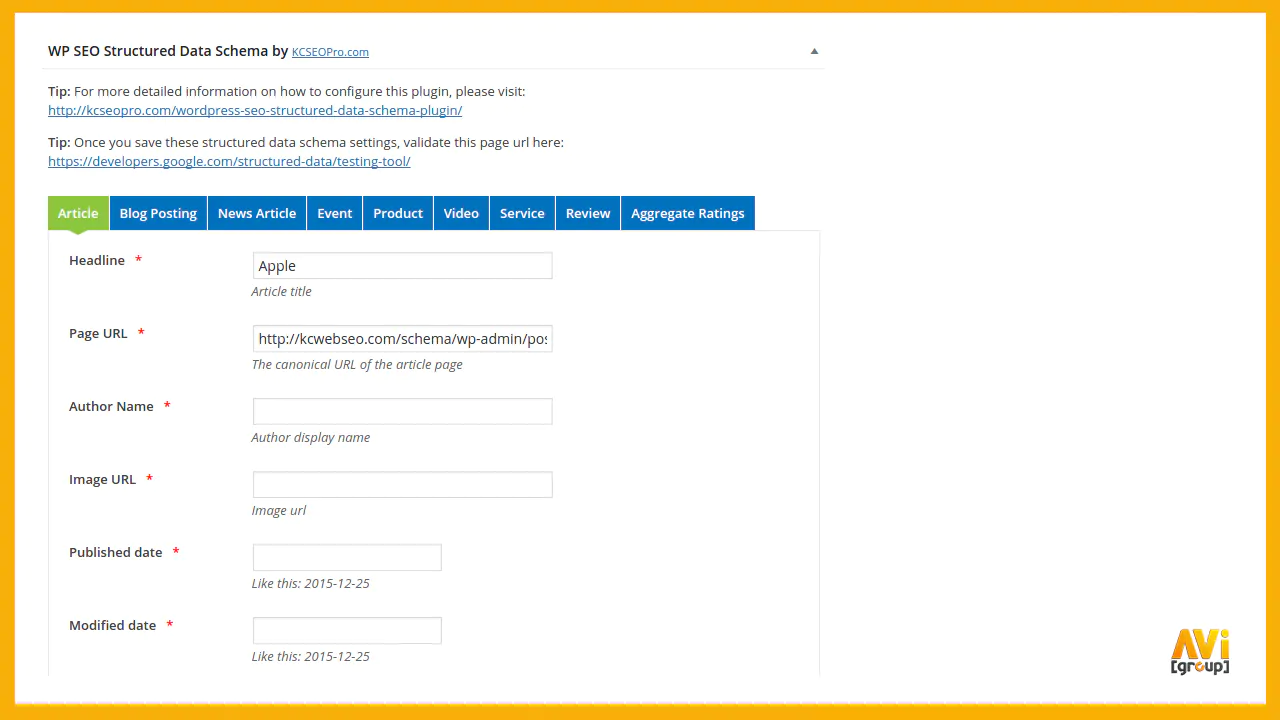Focus the Image URL input field
The width and height of the screenshot is (1280, 720).
click(402, 485)
